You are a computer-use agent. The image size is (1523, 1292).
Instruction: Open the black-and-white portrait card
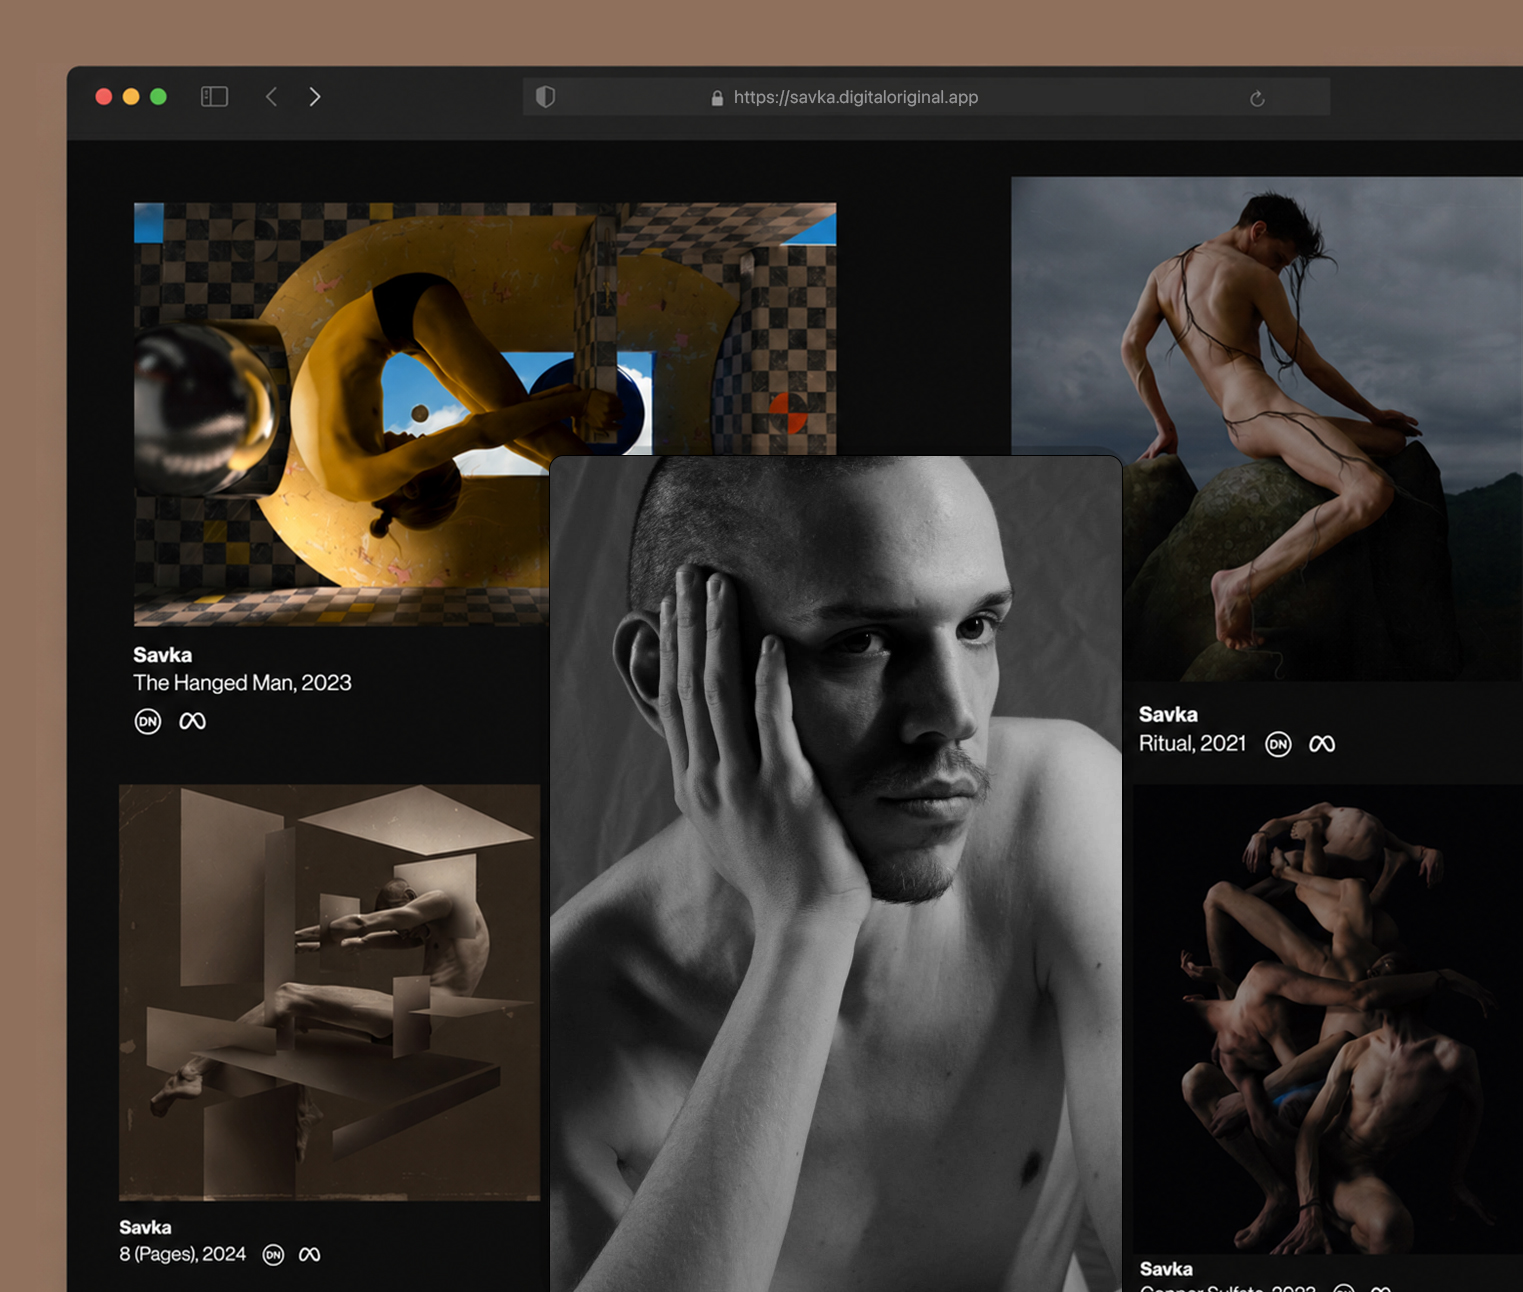(836, 874)
